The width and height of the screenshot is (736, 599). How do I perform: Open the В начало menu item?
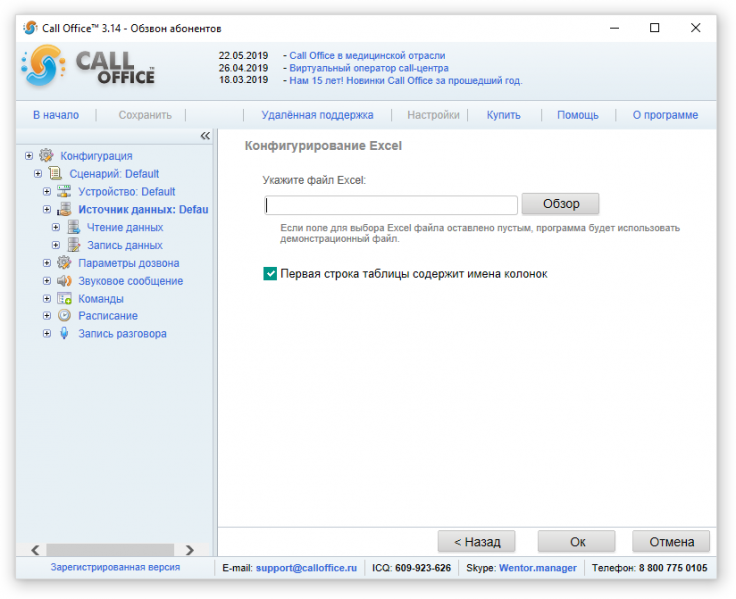point(56,115)
